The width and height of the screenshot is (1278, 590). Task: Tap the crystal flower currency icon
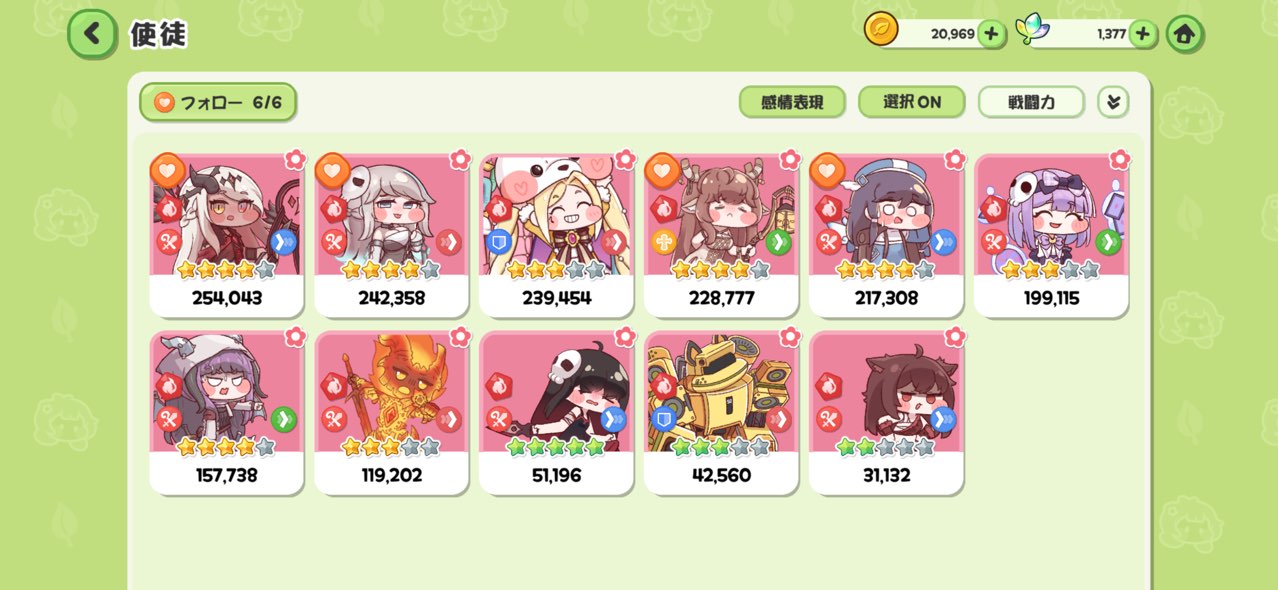pyautogui.click(x=1030, y=31)
